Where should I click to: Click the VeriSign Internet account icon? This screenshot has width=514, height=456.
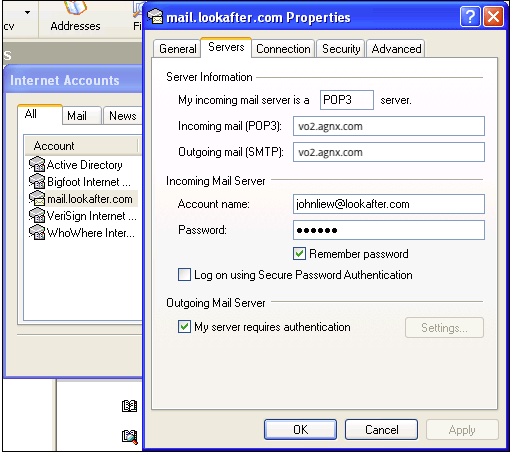[37, 216]
